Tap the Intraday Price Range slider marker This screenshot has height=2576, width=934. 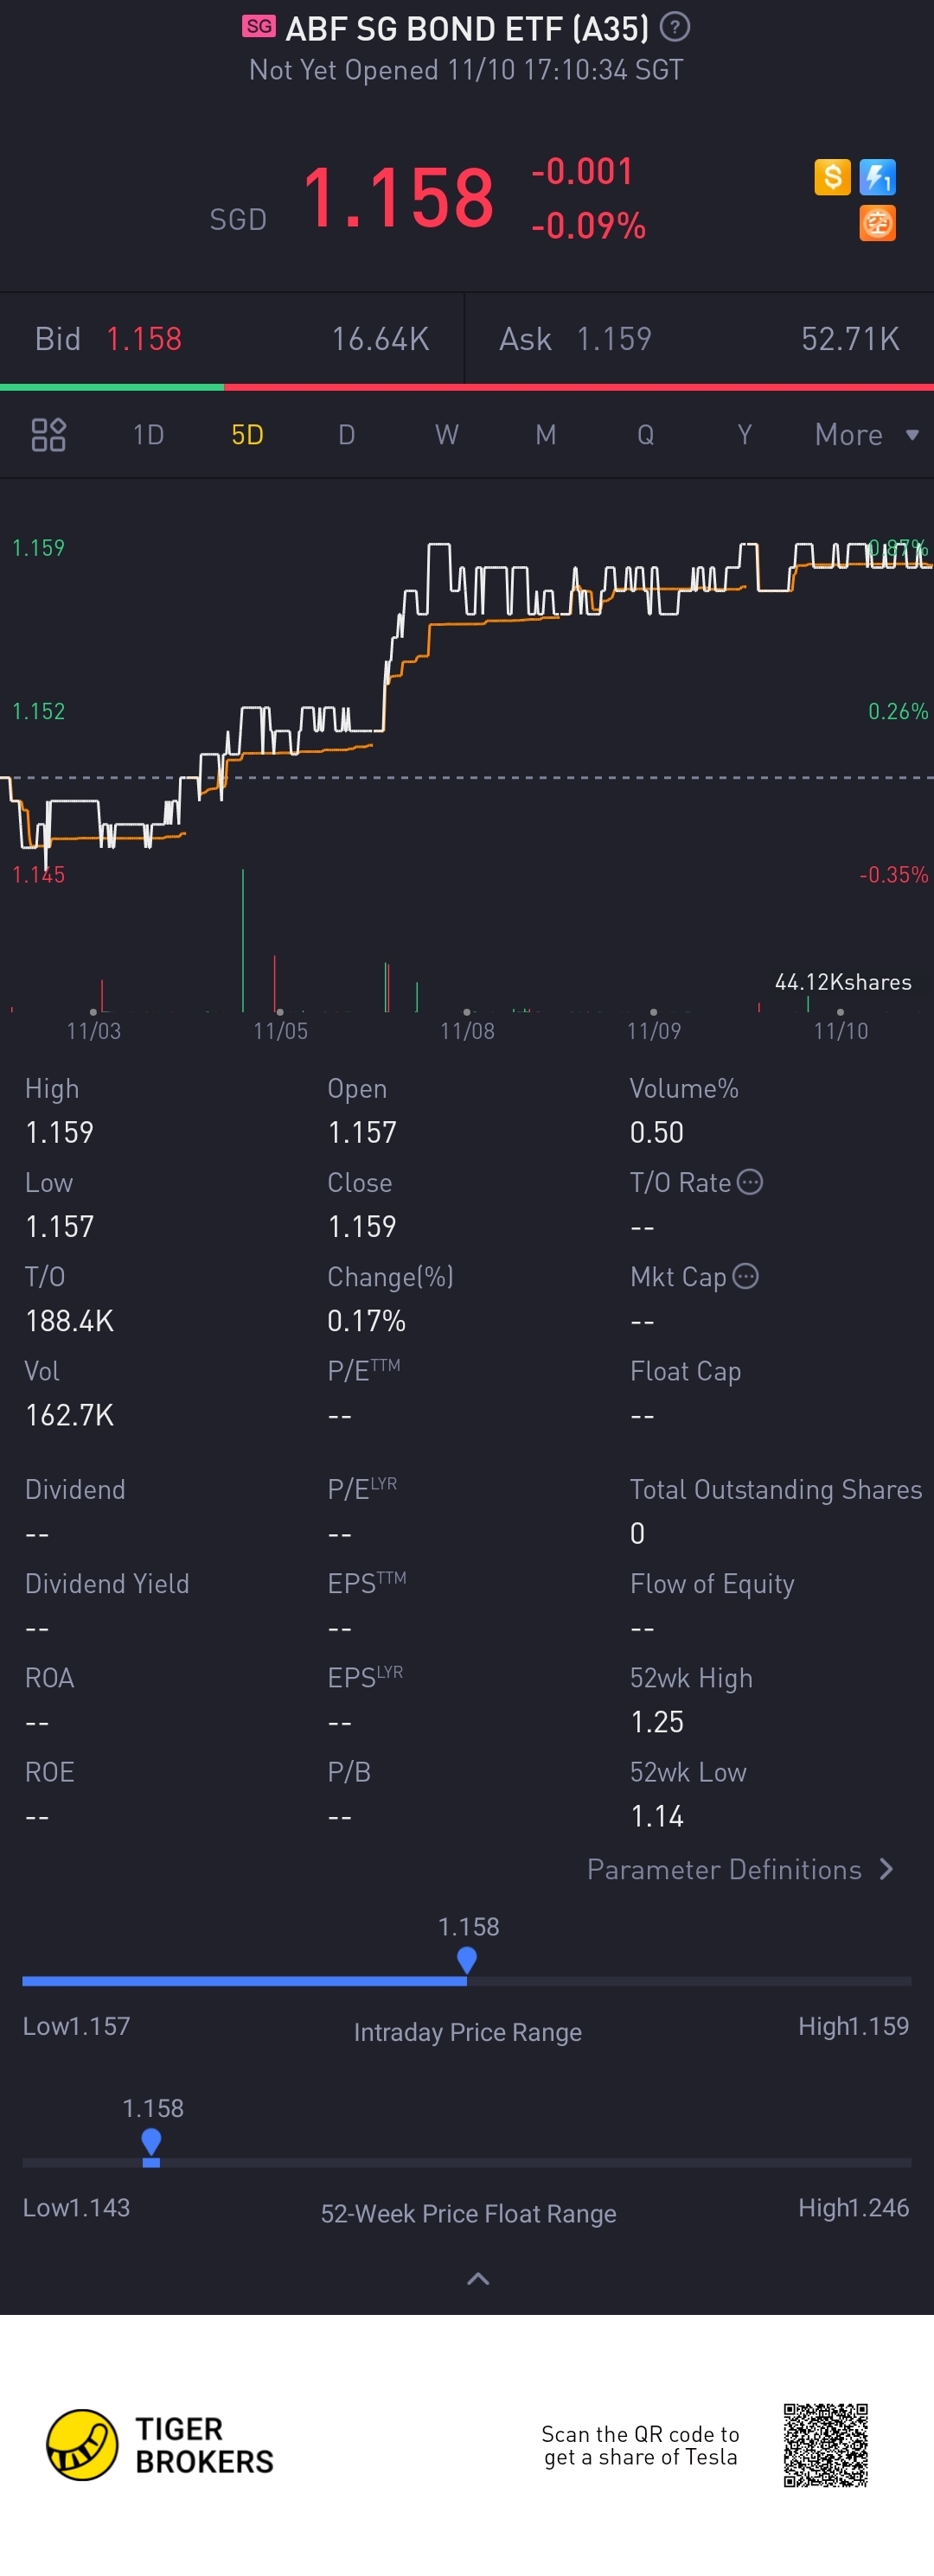pos(467,1960)
